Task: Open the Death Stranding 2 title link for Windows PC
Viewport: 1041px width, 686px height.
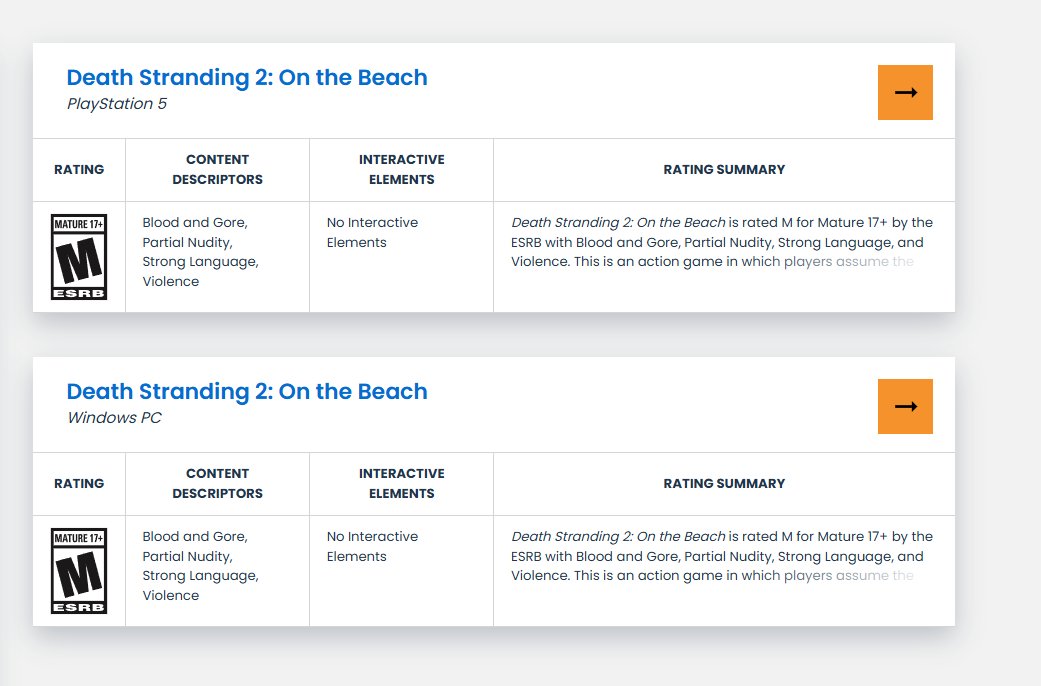Action: (247, 392)
